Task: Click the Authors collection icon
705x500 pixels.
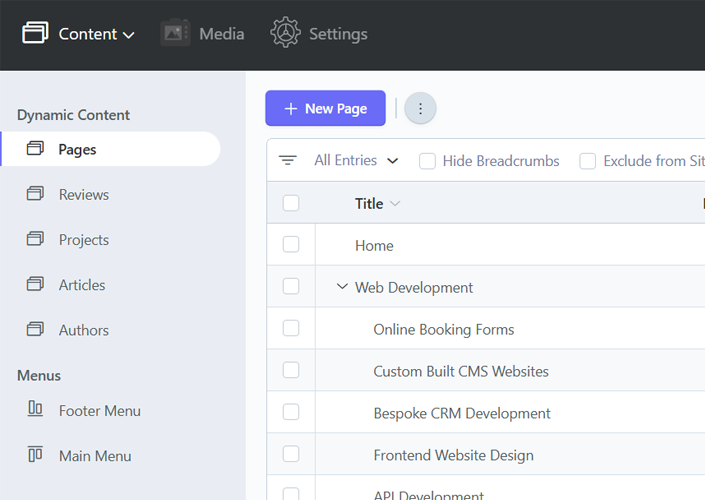Action: click(x=35, y=329)
